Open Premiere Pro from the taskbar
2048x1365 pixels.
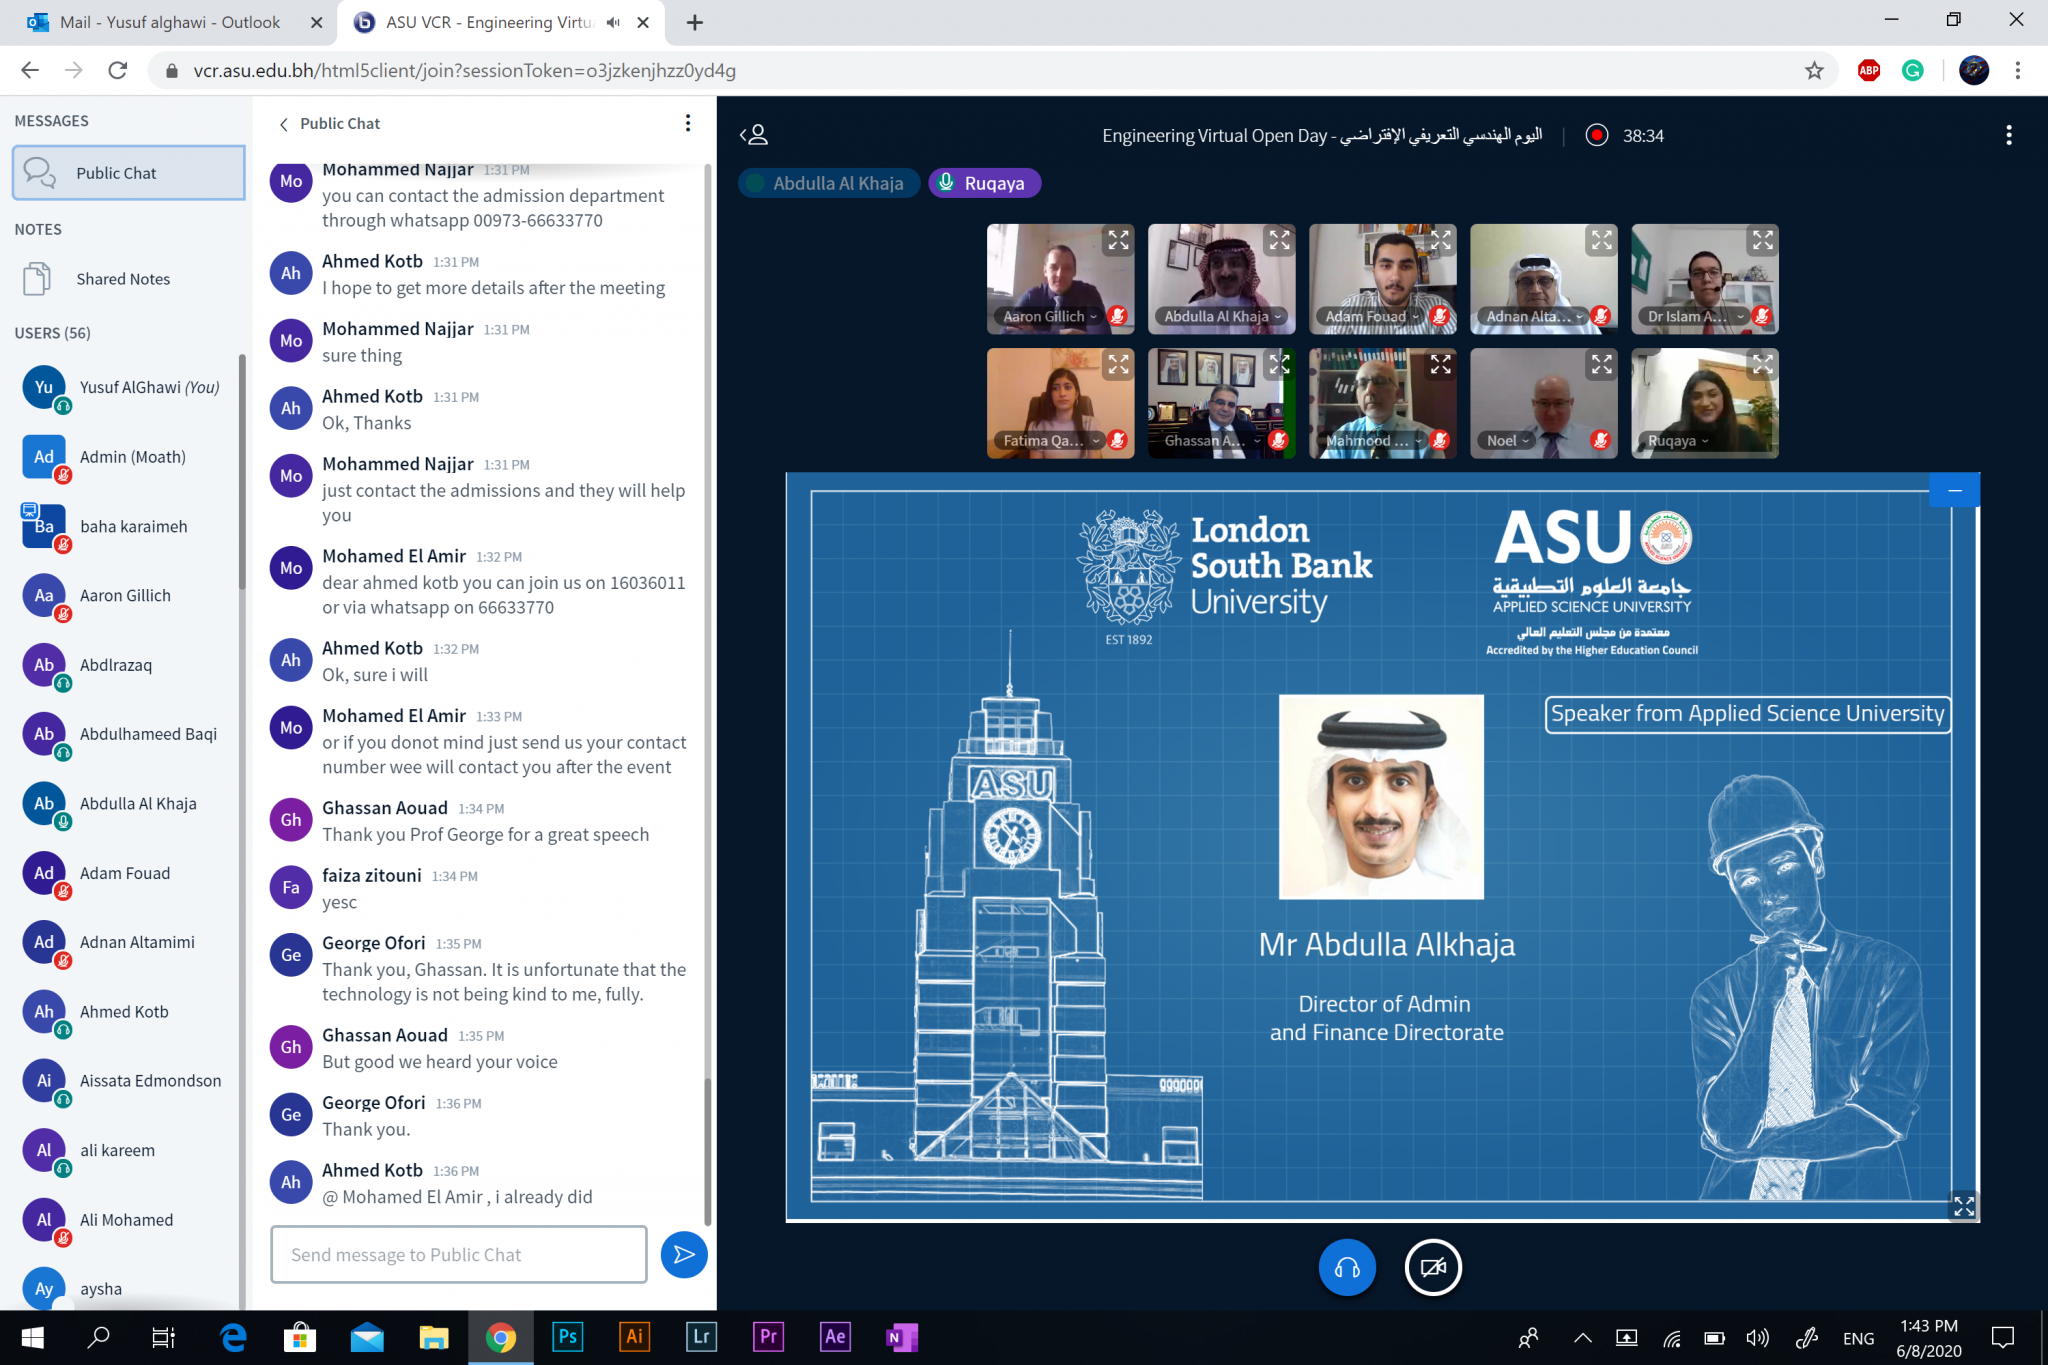pos(768,1337)
